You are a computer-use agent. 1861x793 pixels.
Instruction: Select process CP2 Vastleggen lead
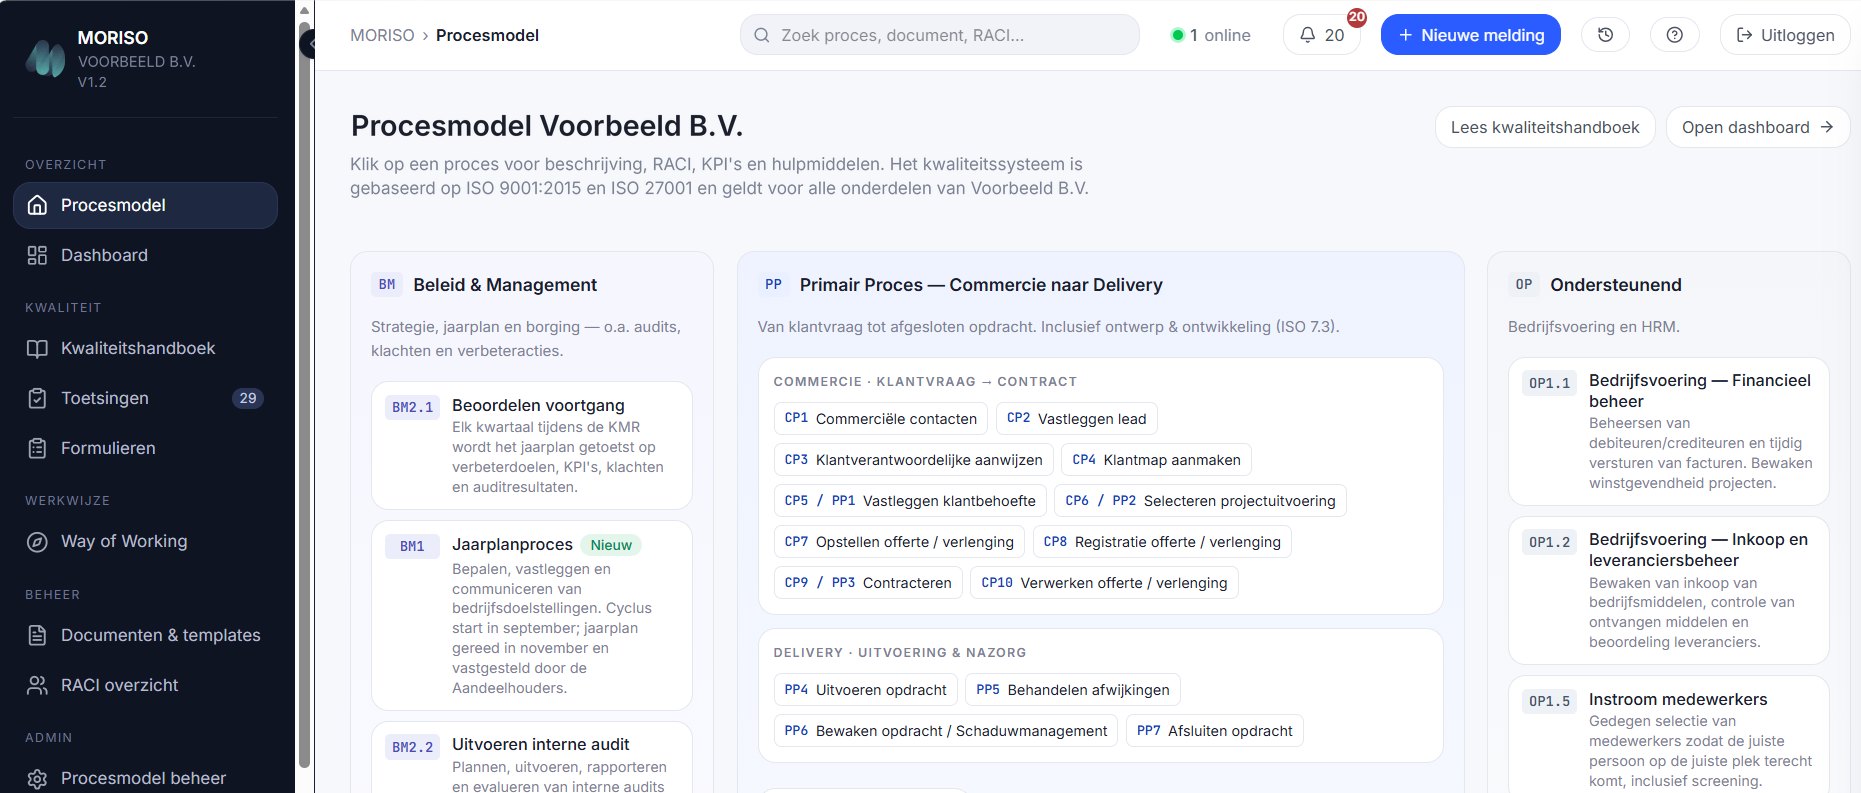point(1076,418)
